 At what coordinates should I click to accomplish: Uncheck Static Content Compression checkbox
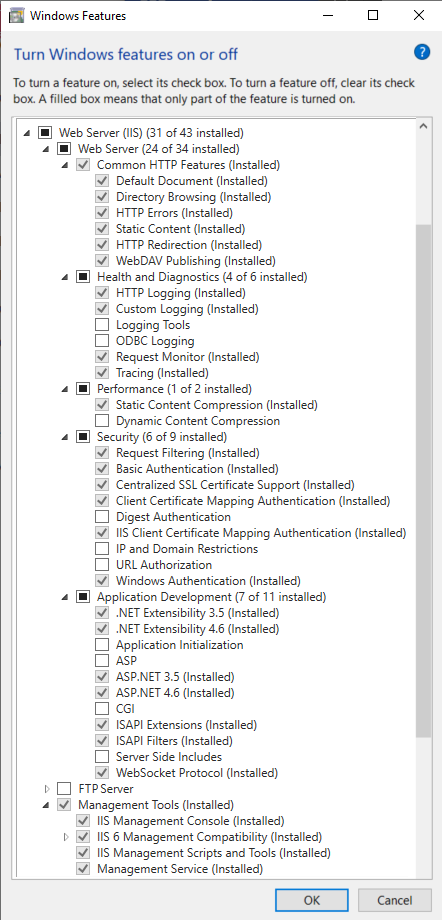point(102,404)
